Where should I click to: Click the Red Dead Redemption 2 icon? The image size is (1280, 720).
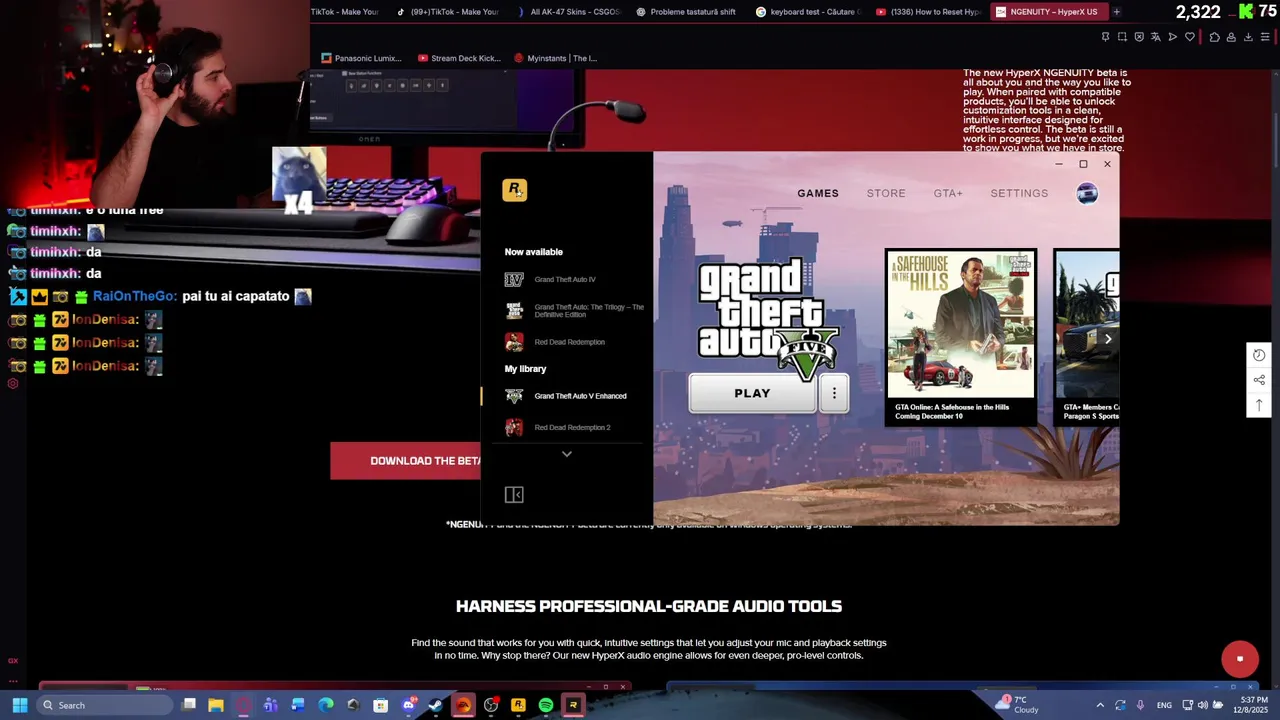[x=514, y=427]
